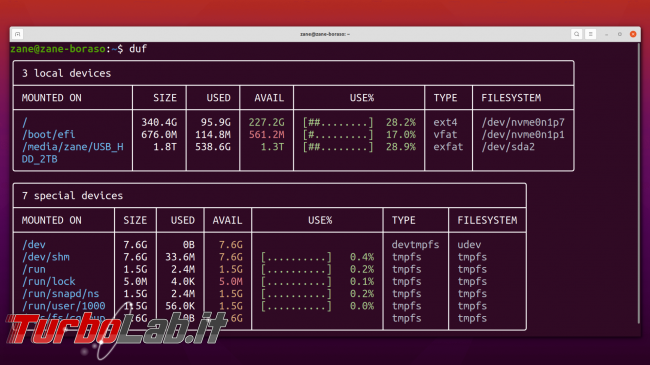This screenshot has height=365, width=650.
Task: Maximize the terminal window
Action: (x=620, y=34)
